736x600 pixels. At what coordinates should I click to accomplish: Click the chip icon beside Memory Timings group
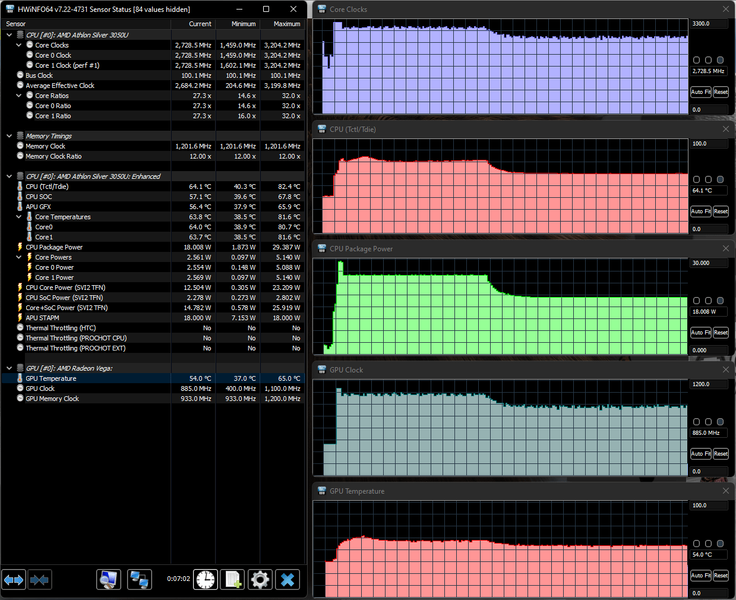tap(20, 136)
